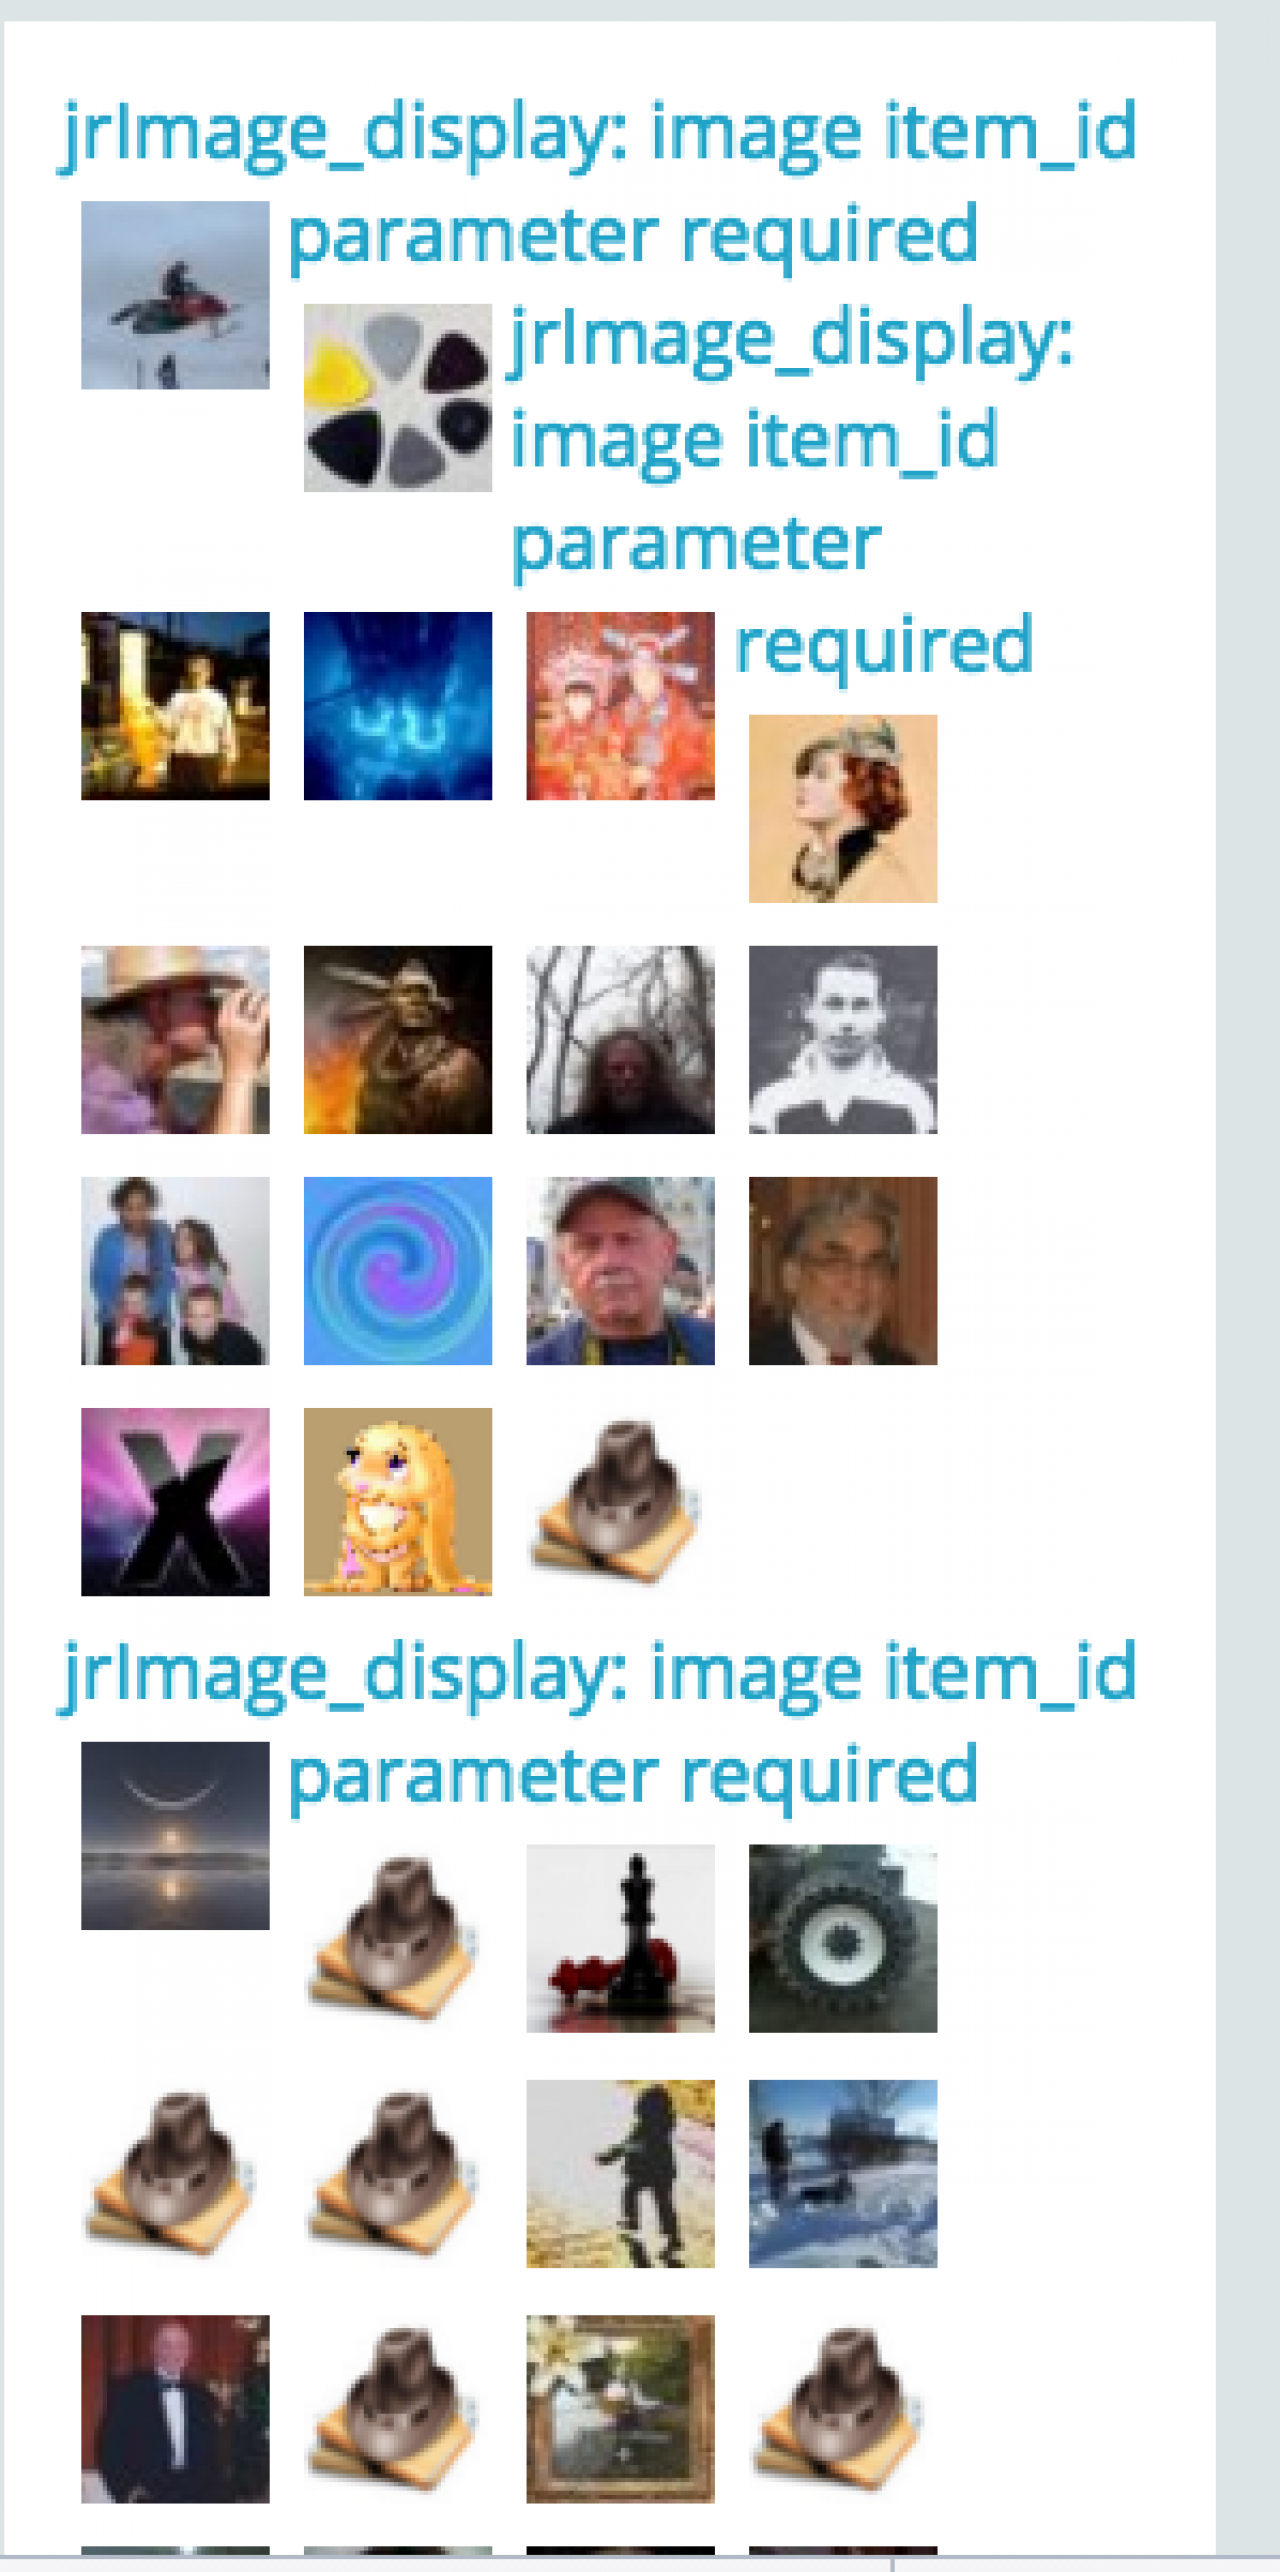Choose the man in straw hat avatar
The width and height of the screenshot is (1280, 2572).
point(175,1040)
